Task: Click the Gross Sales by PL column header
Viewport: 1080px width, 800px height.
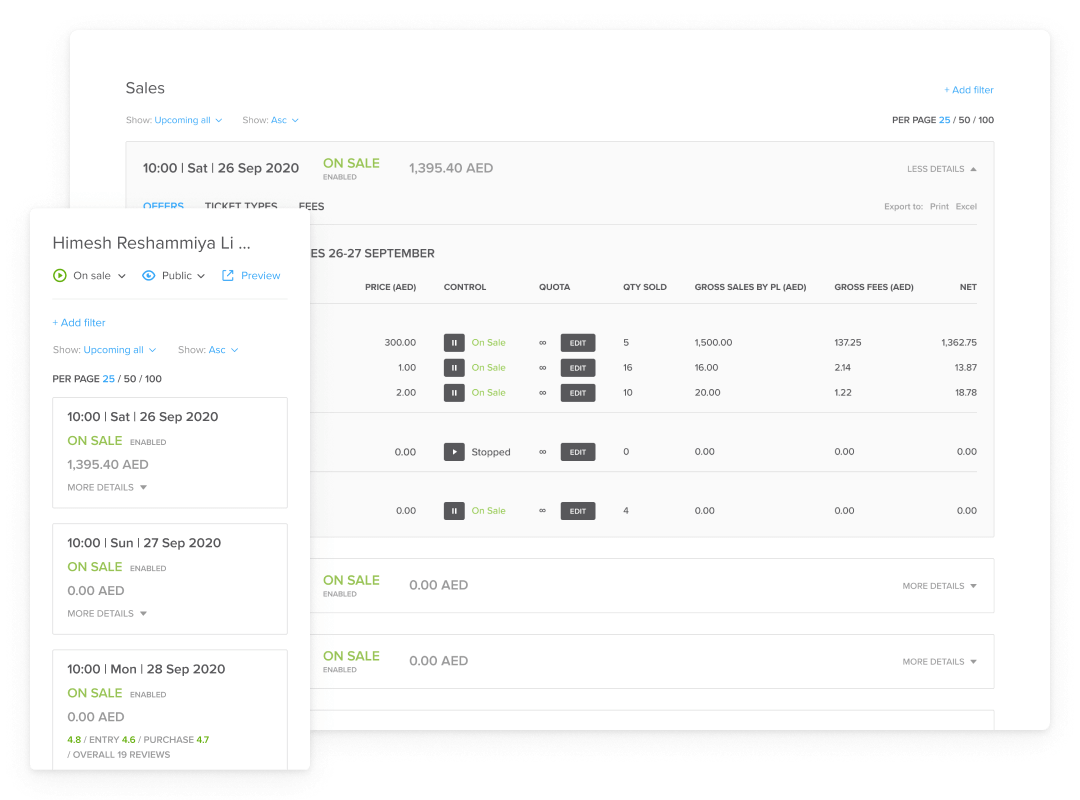Action: click(x=750, y=287)
